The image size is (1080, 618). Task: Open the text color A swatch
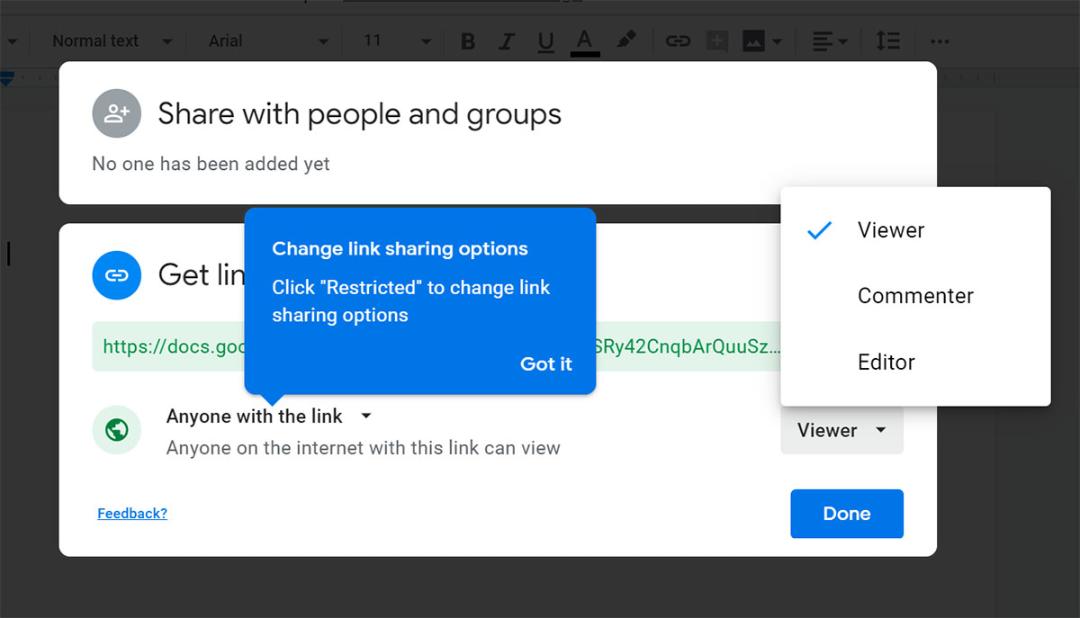point(585,41)
